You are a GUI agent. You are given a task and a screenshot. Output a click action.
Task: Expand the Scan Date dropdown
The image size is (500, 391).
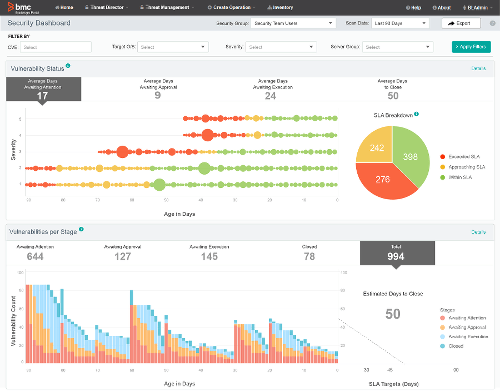click(x=400, y=23)
